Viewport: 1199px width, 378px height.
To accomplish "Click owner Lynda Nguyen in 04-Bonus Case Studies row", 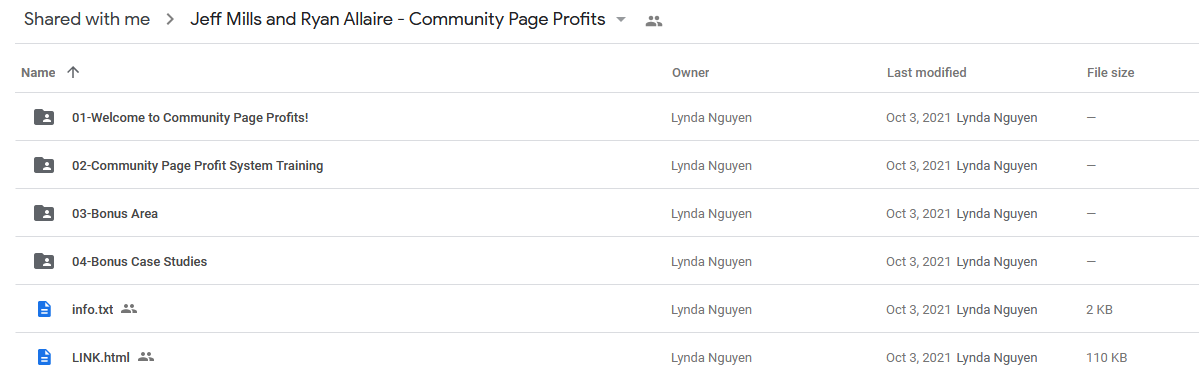I will (711, 262).
